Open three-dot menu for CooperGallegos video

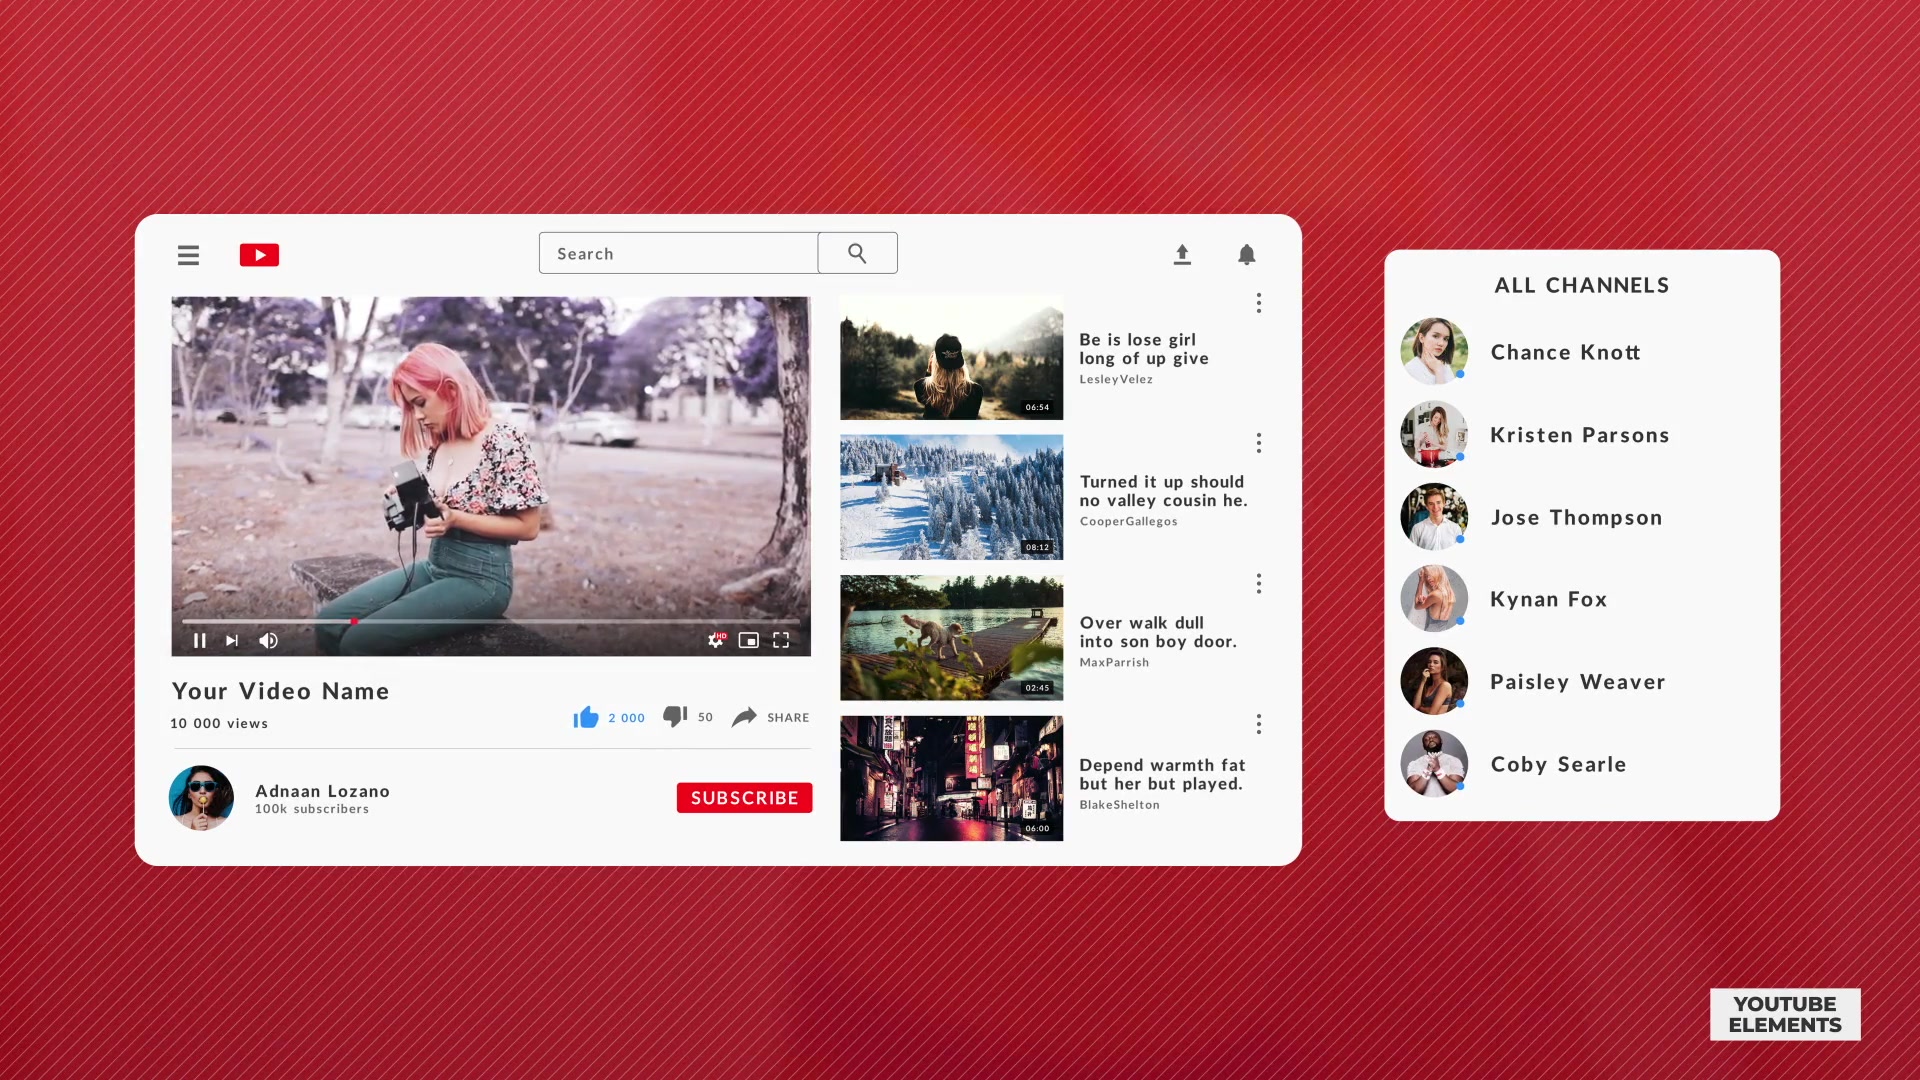pyautogui.click(x=1259, y=443)
